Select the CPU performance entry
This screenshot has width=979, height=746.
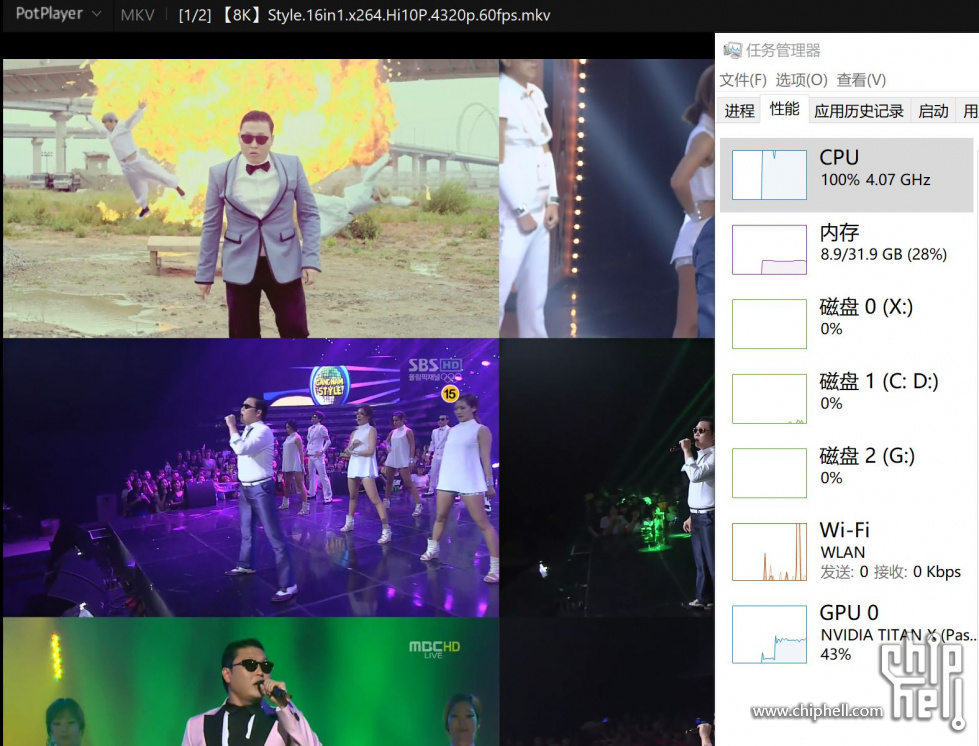point(846,175)
